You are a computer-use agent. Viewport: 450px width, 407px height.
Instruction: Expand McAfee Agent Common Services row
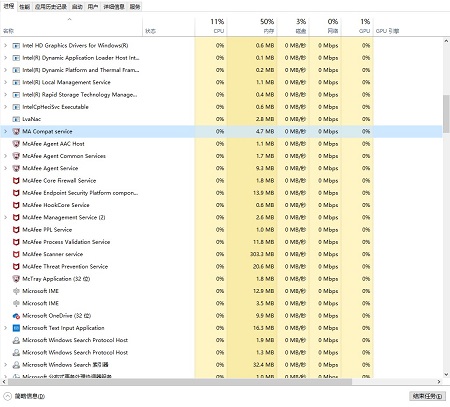click(5, 156)
